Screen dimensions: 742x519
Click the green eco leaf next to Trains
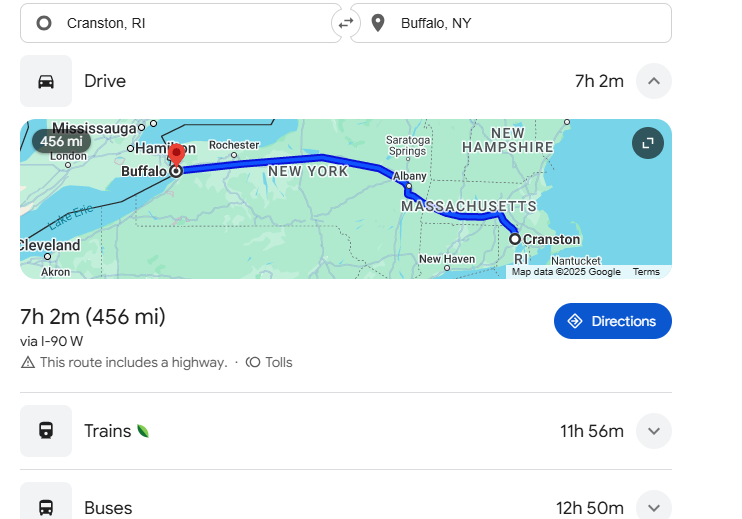pos(143,431)
